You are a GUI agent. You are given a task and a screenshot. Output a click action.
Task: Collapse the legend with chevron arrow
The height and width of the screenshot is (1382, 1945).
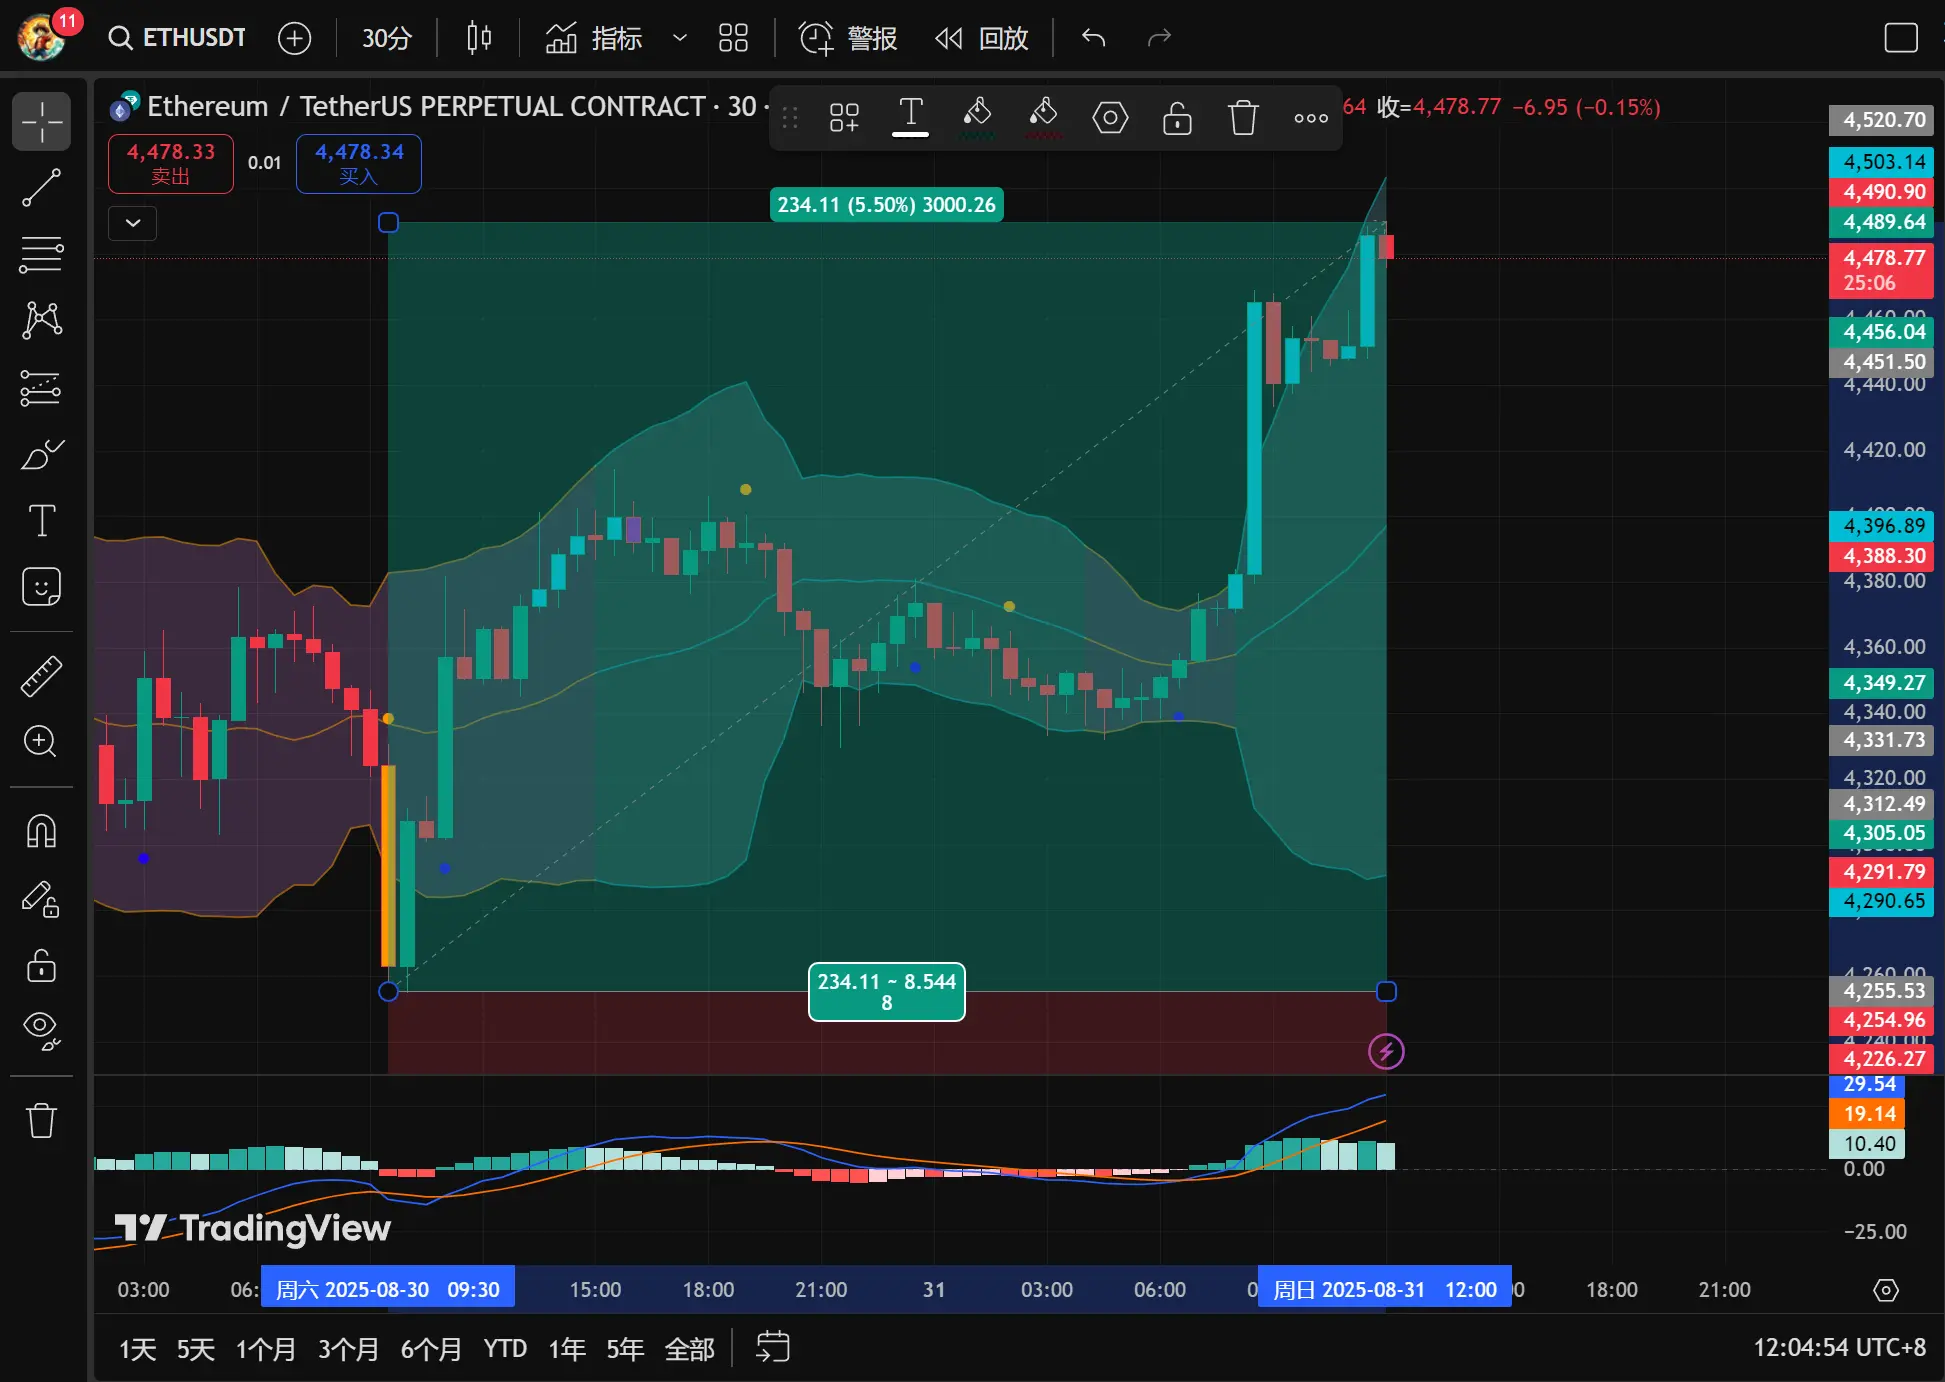pyautogui.click(x=133, y=223)
